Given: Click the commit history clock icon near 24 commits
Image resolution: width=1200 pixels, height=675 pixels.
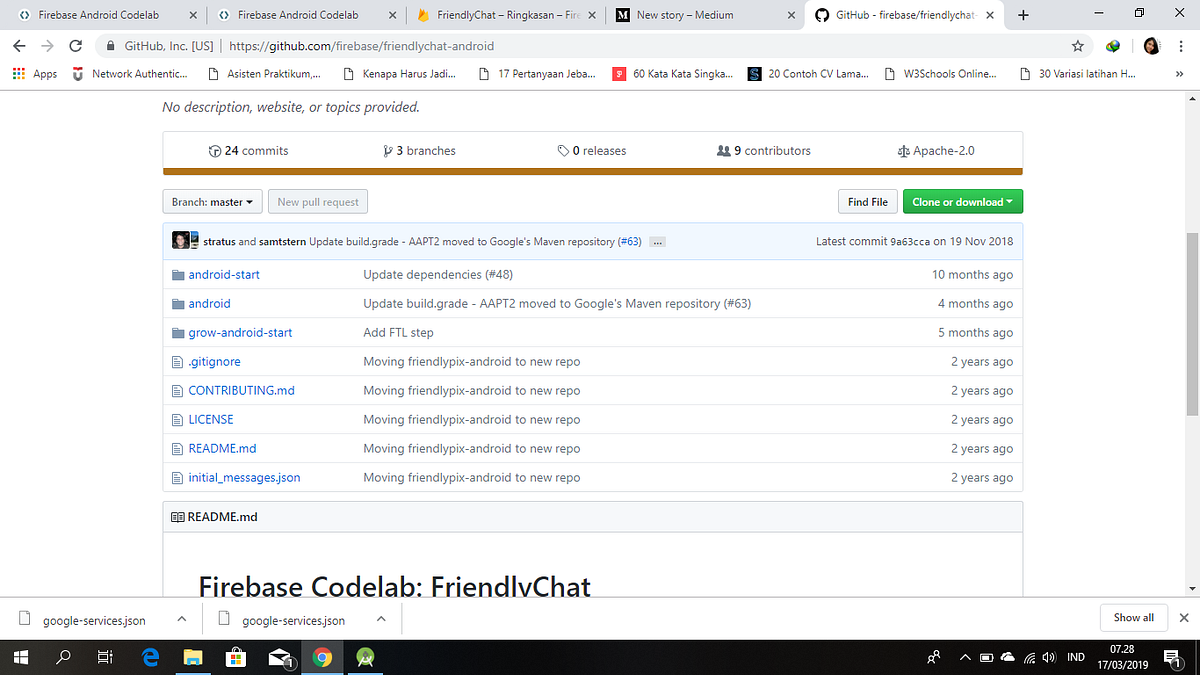Looking at the screenshot, I should coord(215,150).
